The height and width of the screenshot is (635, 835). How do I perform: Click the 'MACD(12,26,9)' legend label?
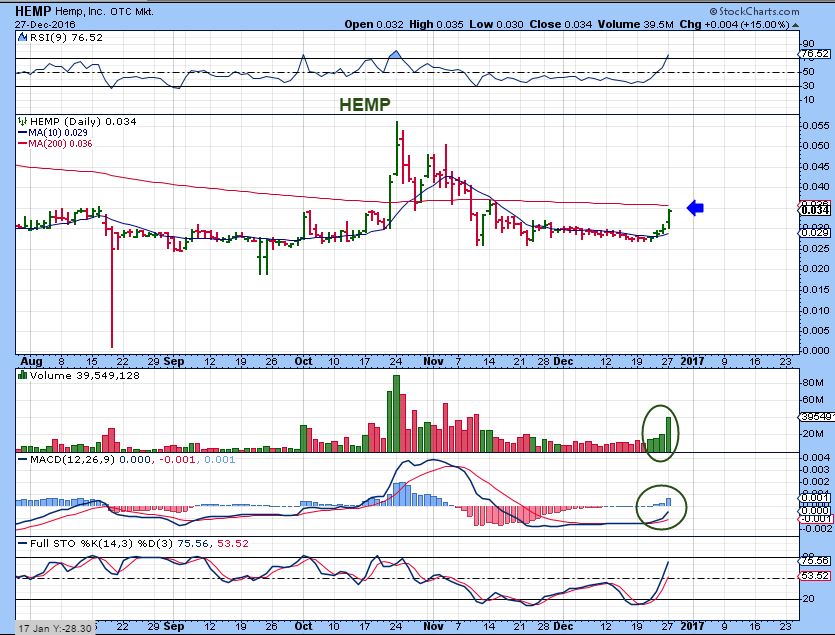pos(72,459)
